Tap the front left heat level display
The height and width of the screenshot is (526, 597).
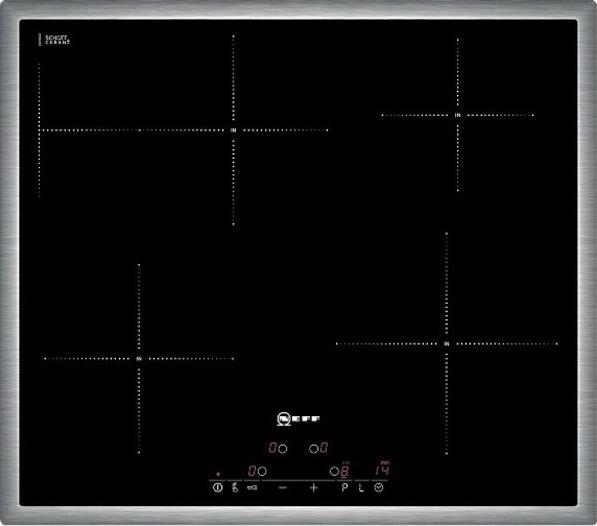[x=252, y=470]
